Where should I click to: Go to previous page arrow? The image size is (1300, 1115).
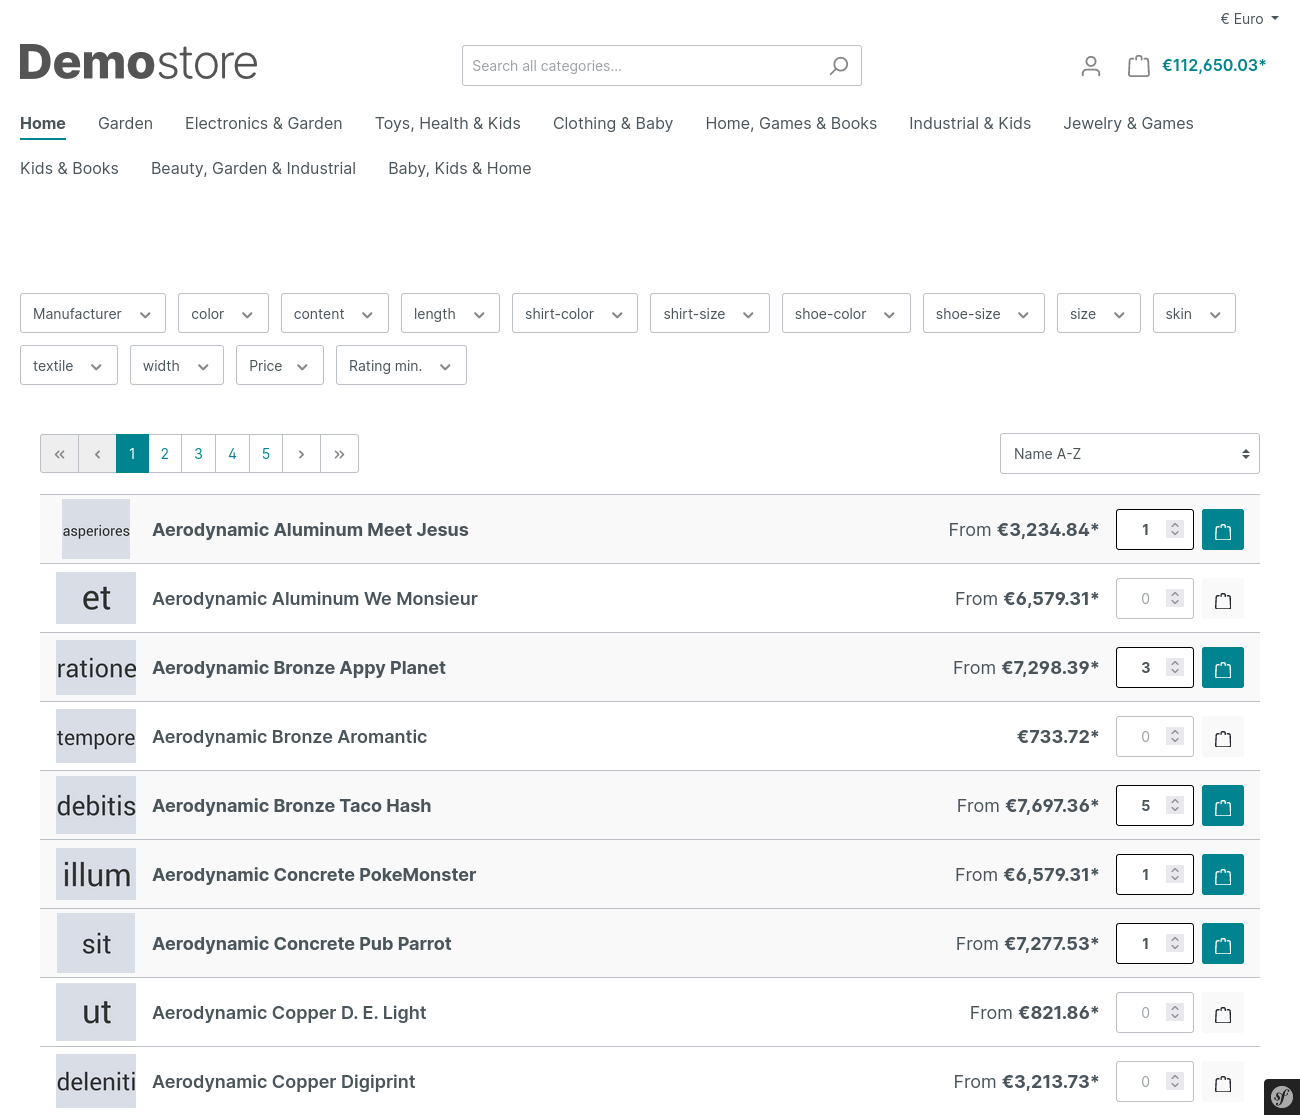(x=97, y=453)
